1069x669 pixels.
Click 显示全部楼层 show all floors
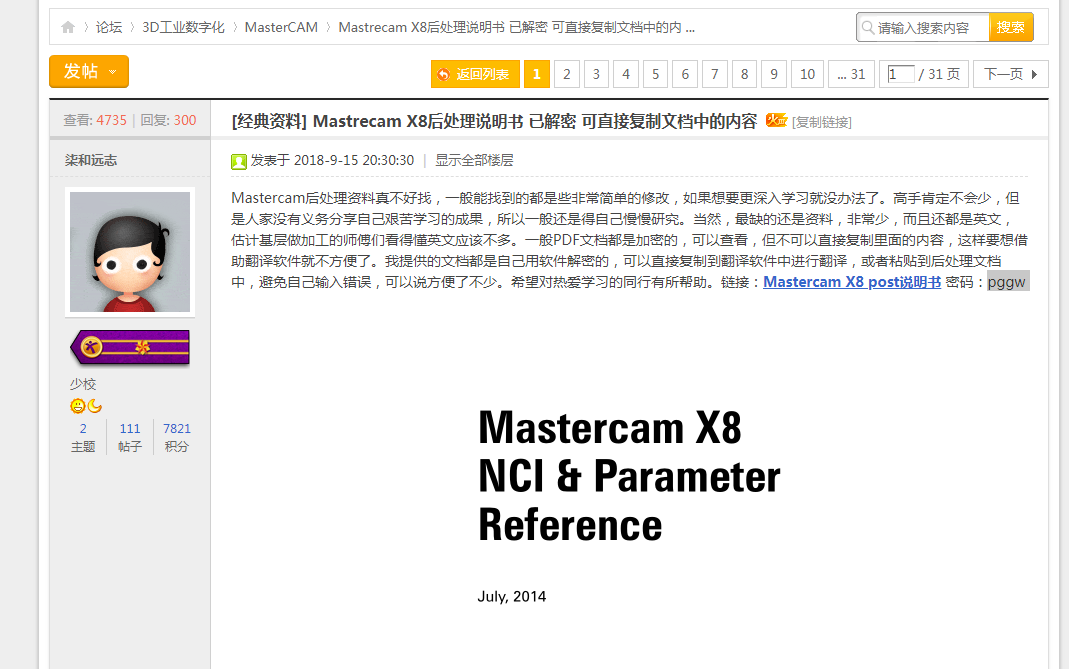pos(474,160)
